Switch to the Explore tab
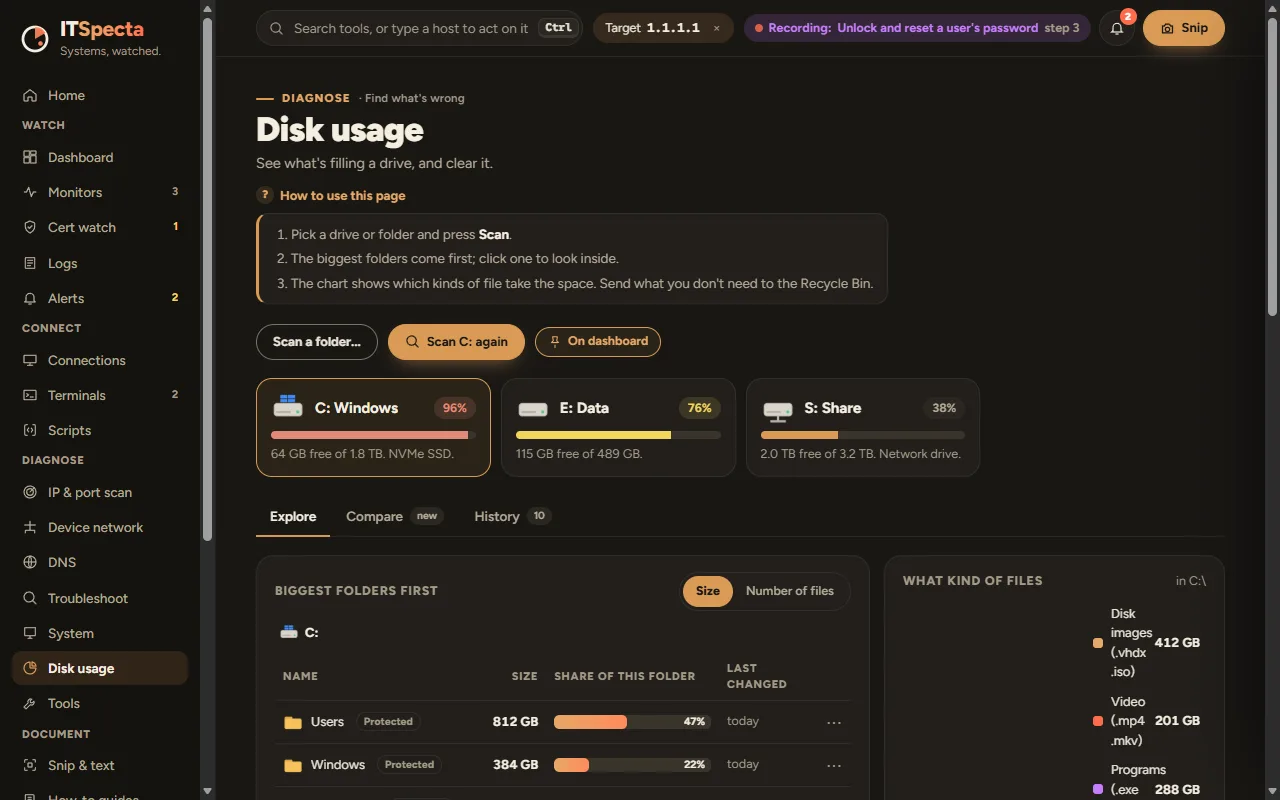Viewport: 1280px width, 800px height. click(x=293, y=516)
